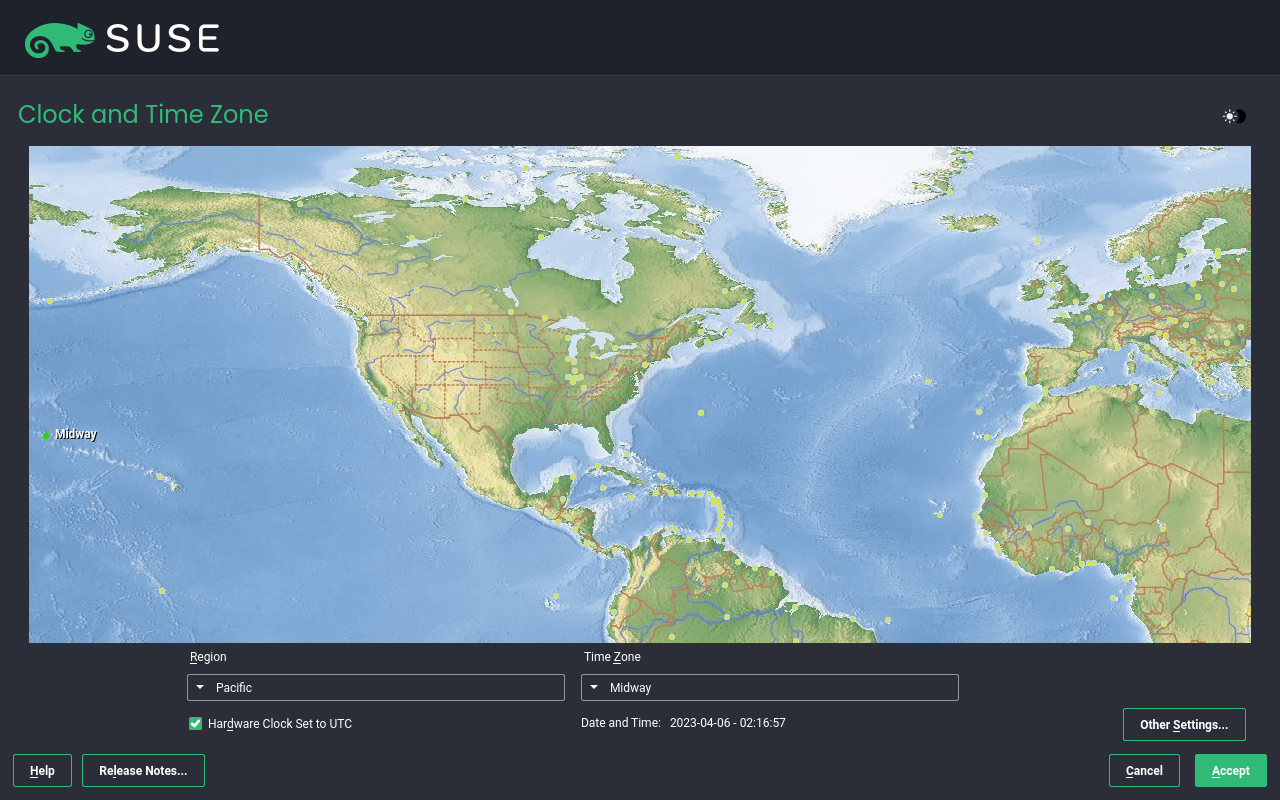Viewport: 1280px width, 800px height.
Task: Click the Midway label on the map
Action: click(76, 434)
